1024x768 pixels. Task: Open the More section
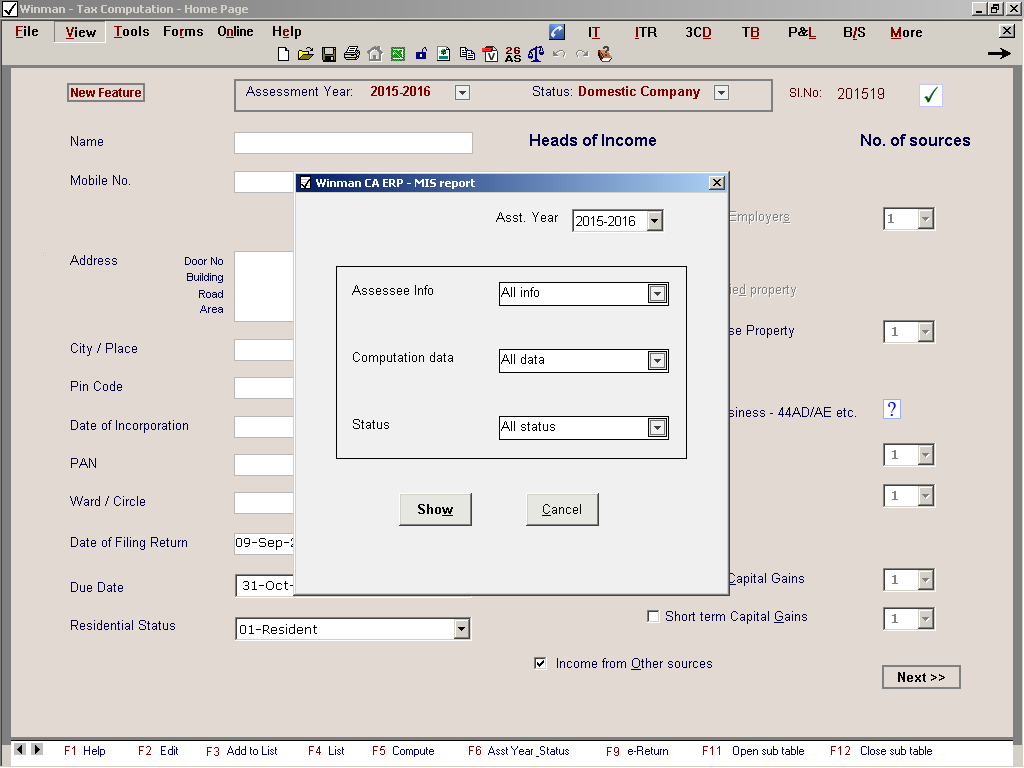pos(906,33)
